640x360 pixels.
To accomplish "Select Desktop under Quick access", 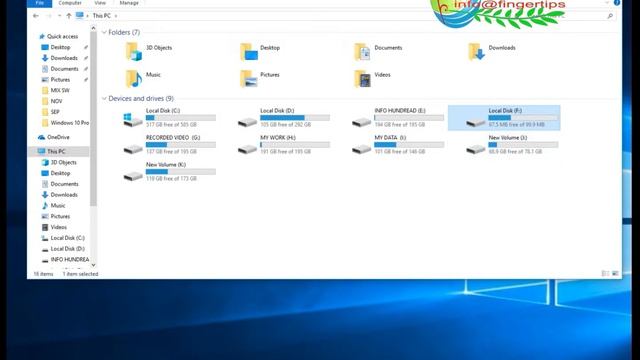I will tap(60, 47).
